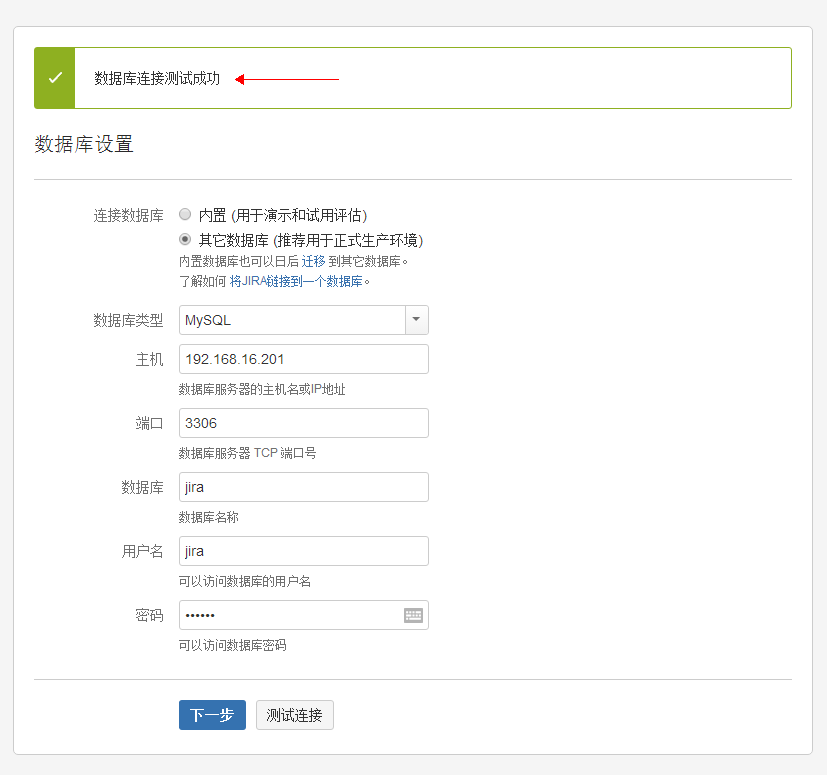Focus the host field showing 192.168.16.201
The image size is (827, 775).
[x=304, y=359]
